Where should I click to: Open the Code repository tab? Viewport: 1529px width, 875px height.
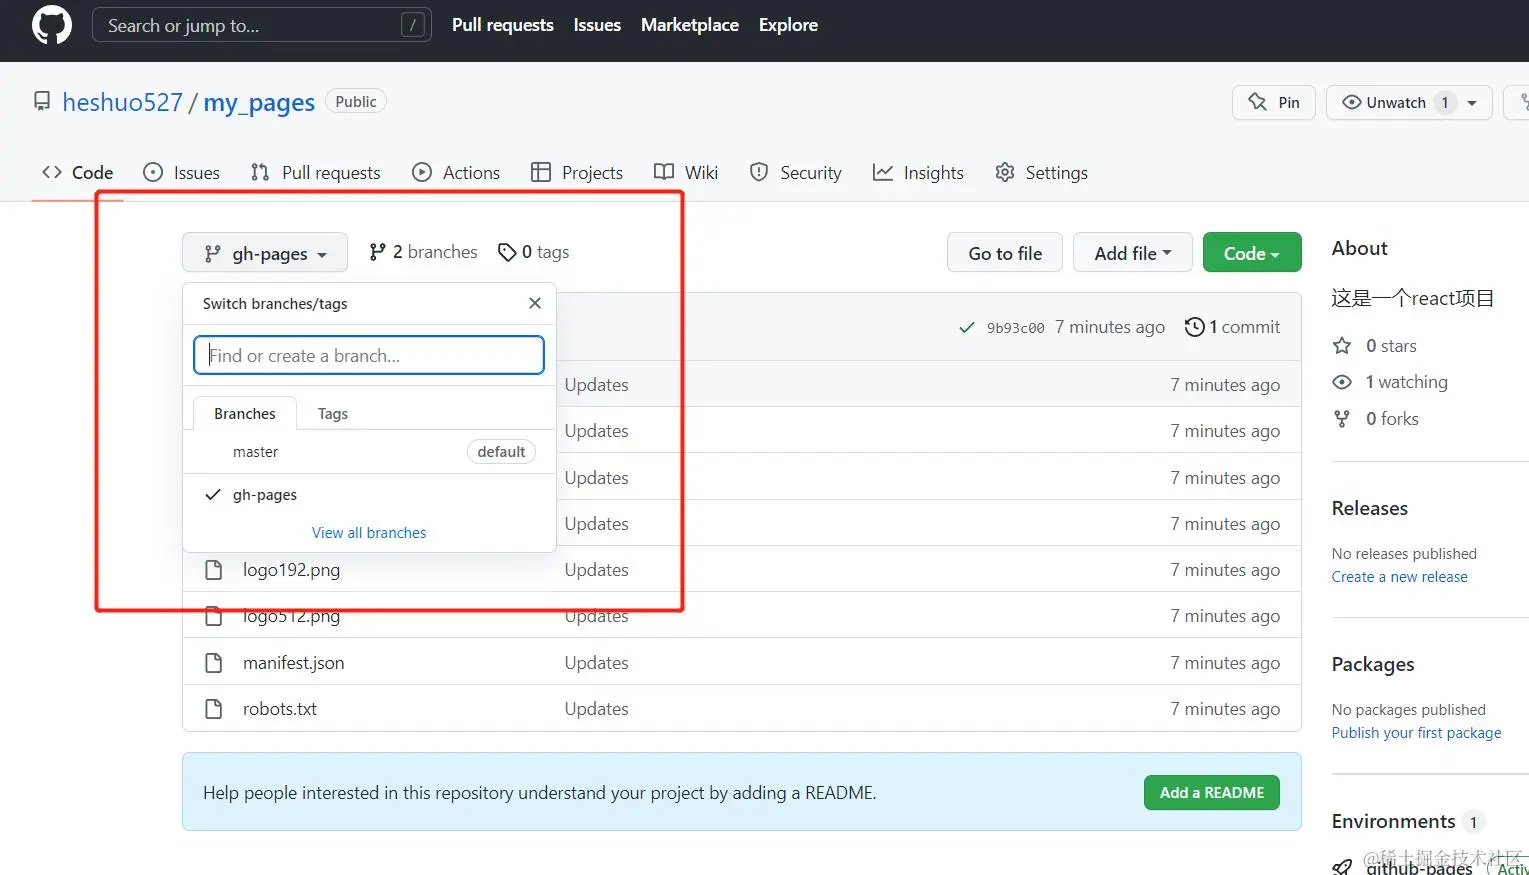coord(77,173)
